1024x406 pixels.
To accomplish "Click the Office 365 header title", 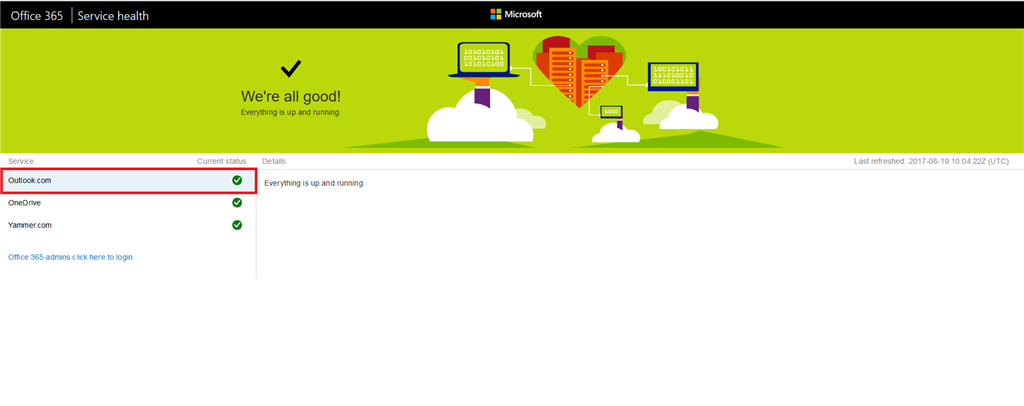I will (37, 16).
